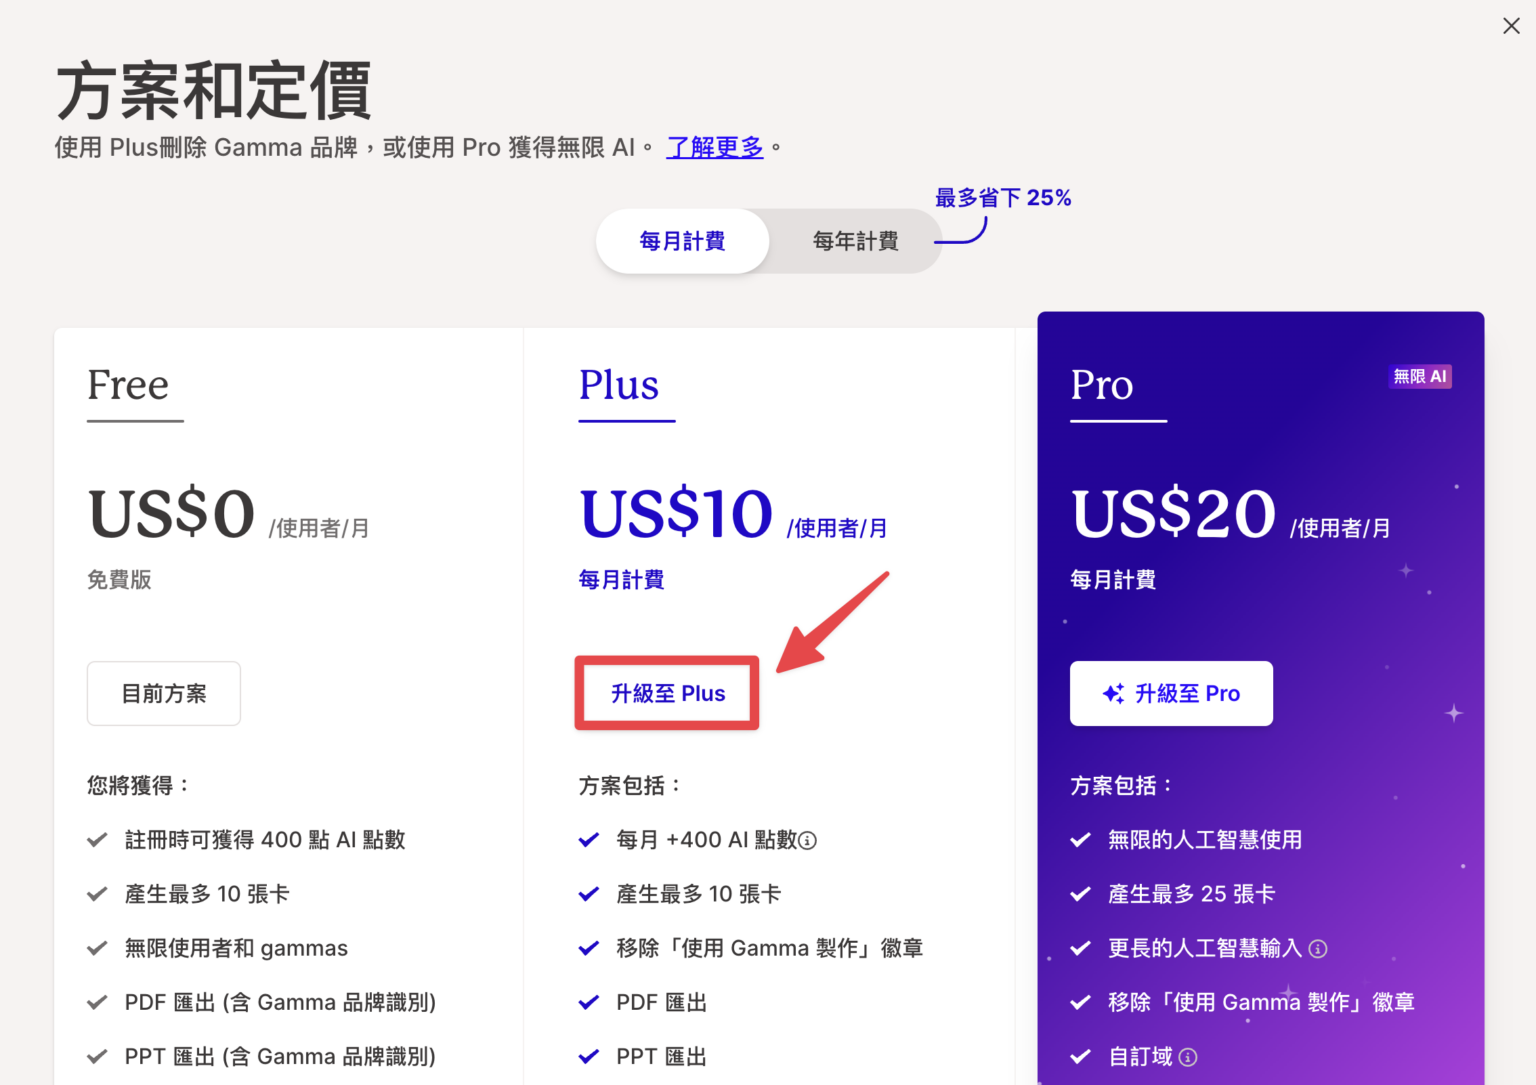This screenshot has height=1085, width=1536.
Task: Click the 升級至 Pro button
Action: tap(1171, 693)
